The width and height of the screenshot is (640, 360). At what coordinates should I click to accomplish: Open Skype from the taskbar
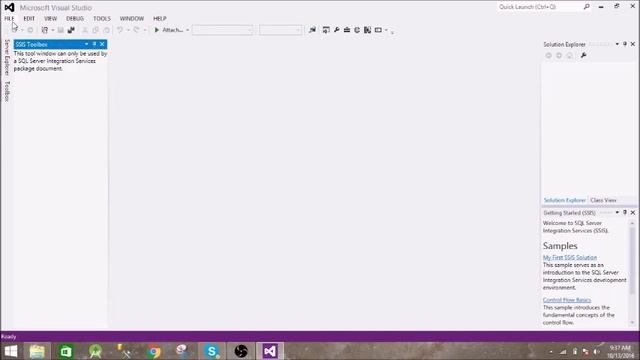tap(211, 351)
